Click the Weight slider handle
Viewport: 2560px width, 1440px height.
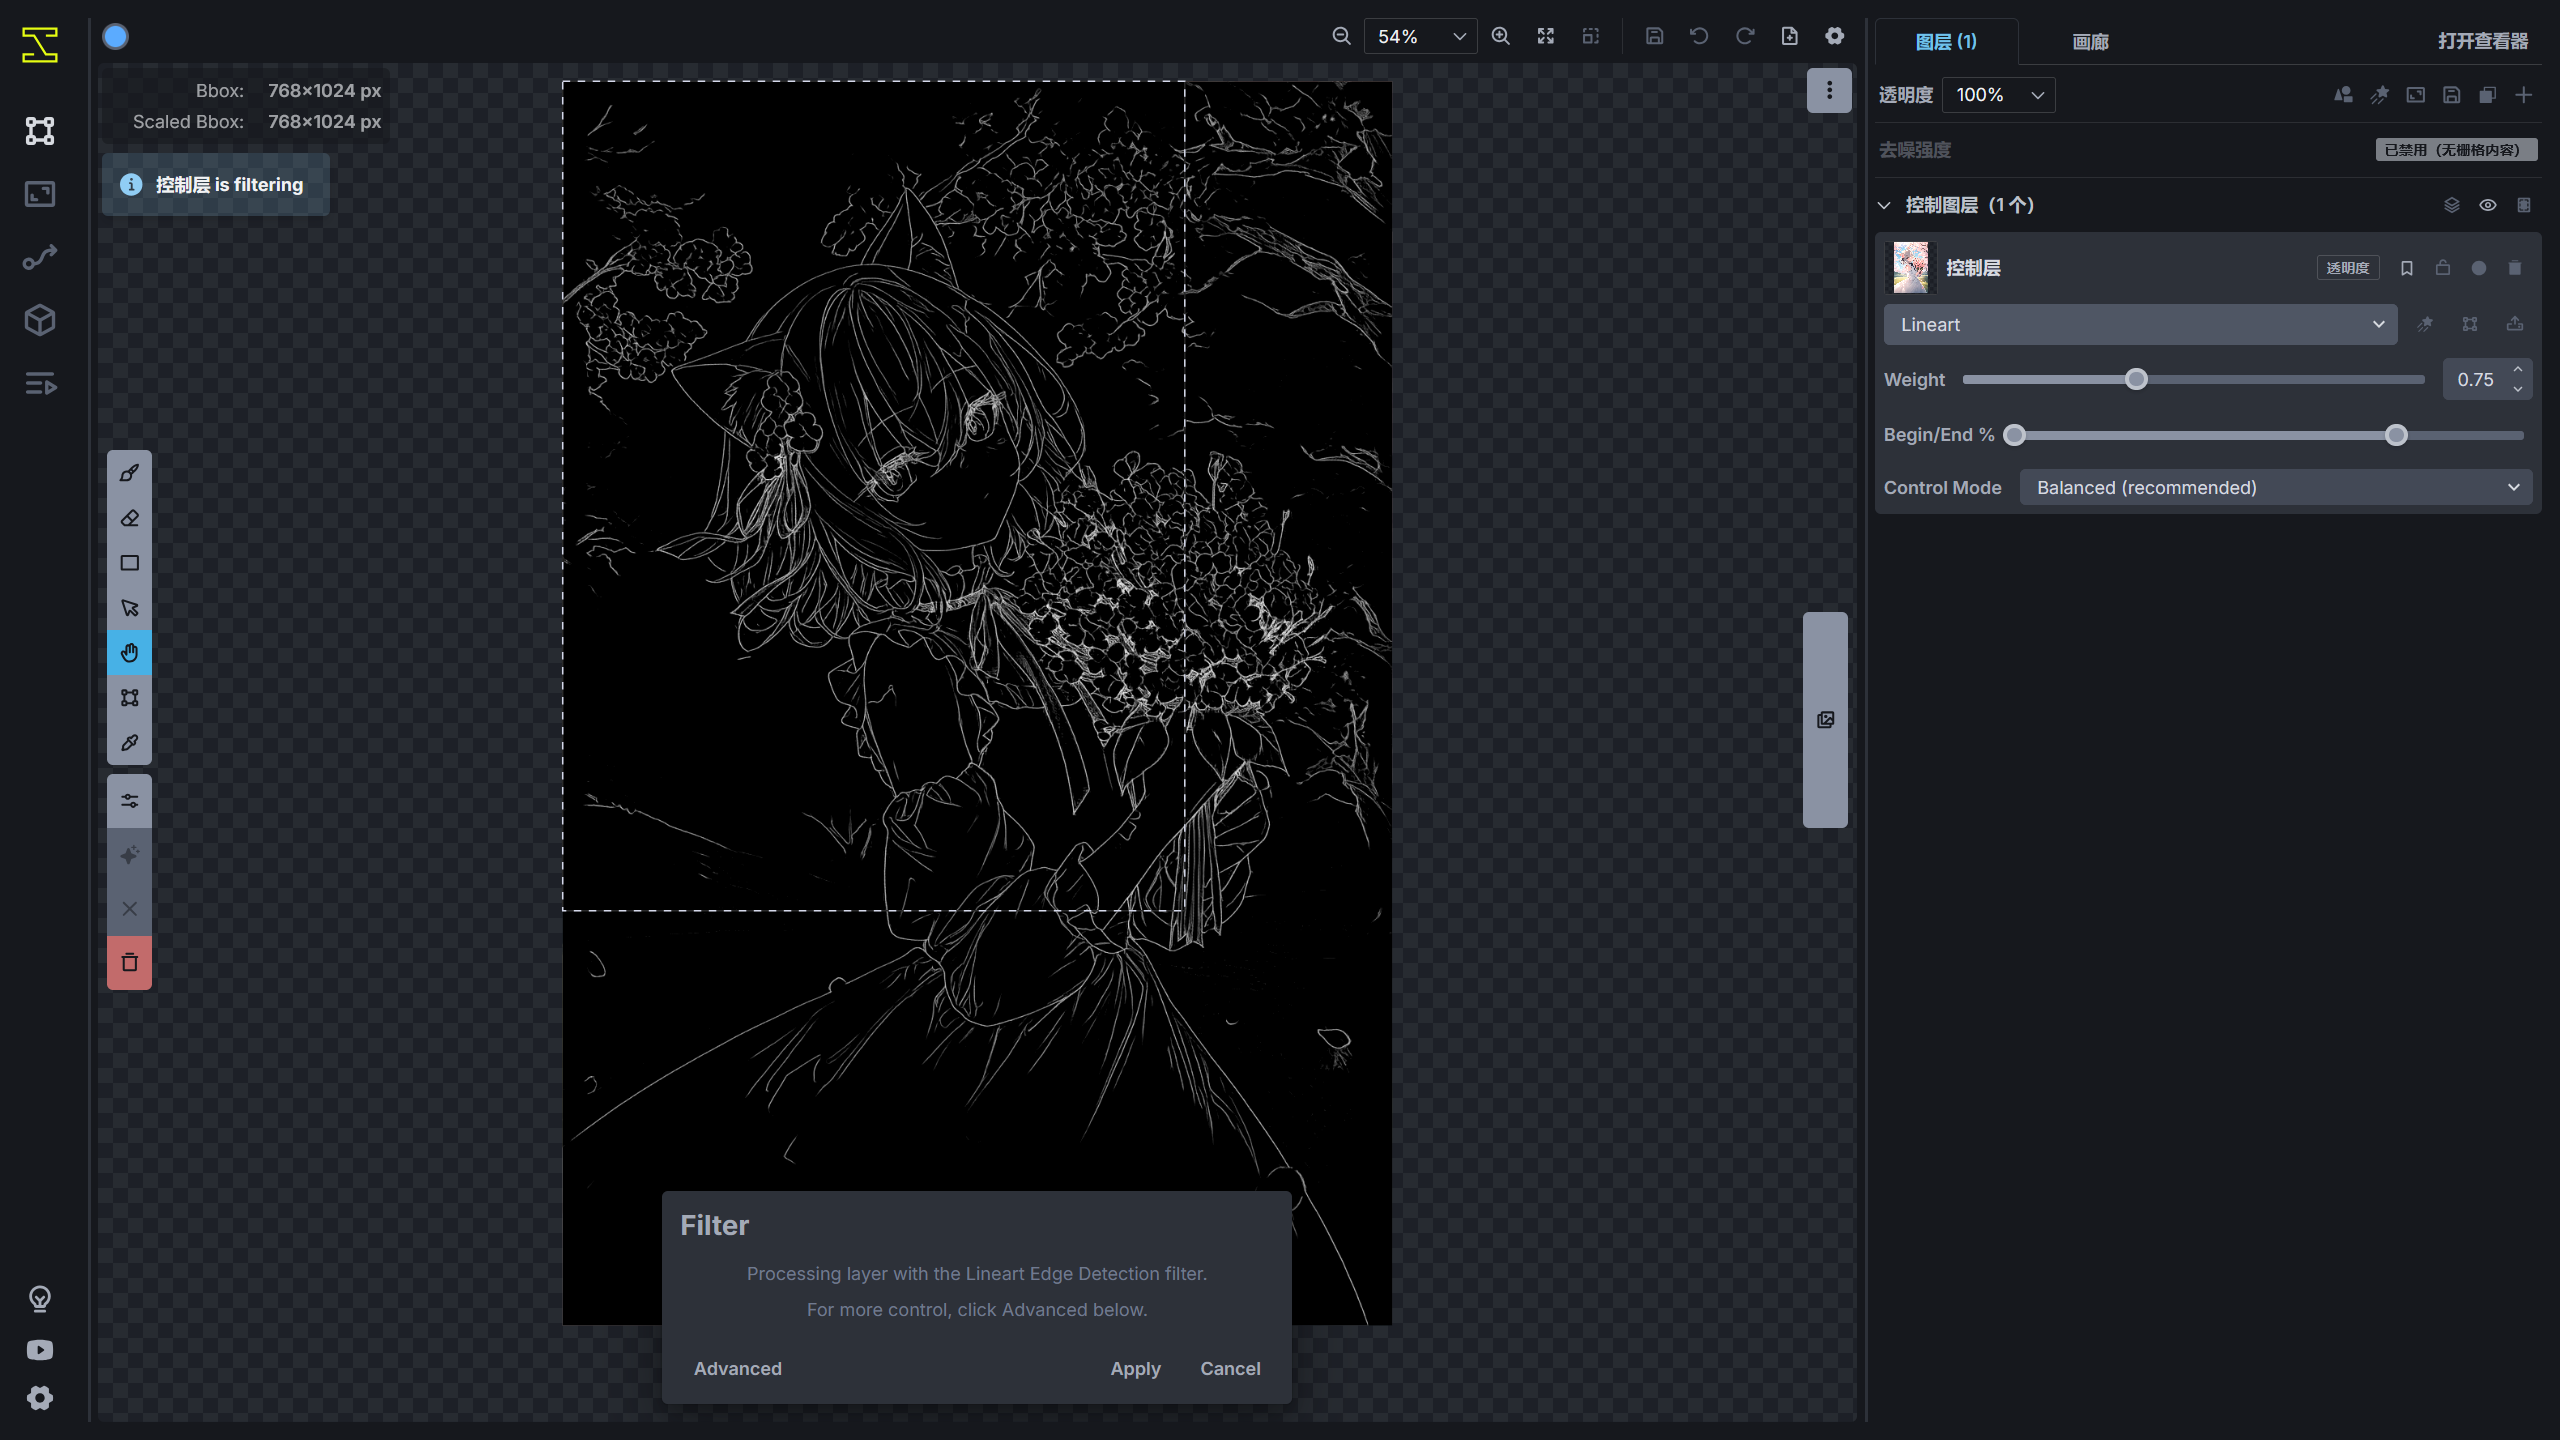coord(2136,379)
